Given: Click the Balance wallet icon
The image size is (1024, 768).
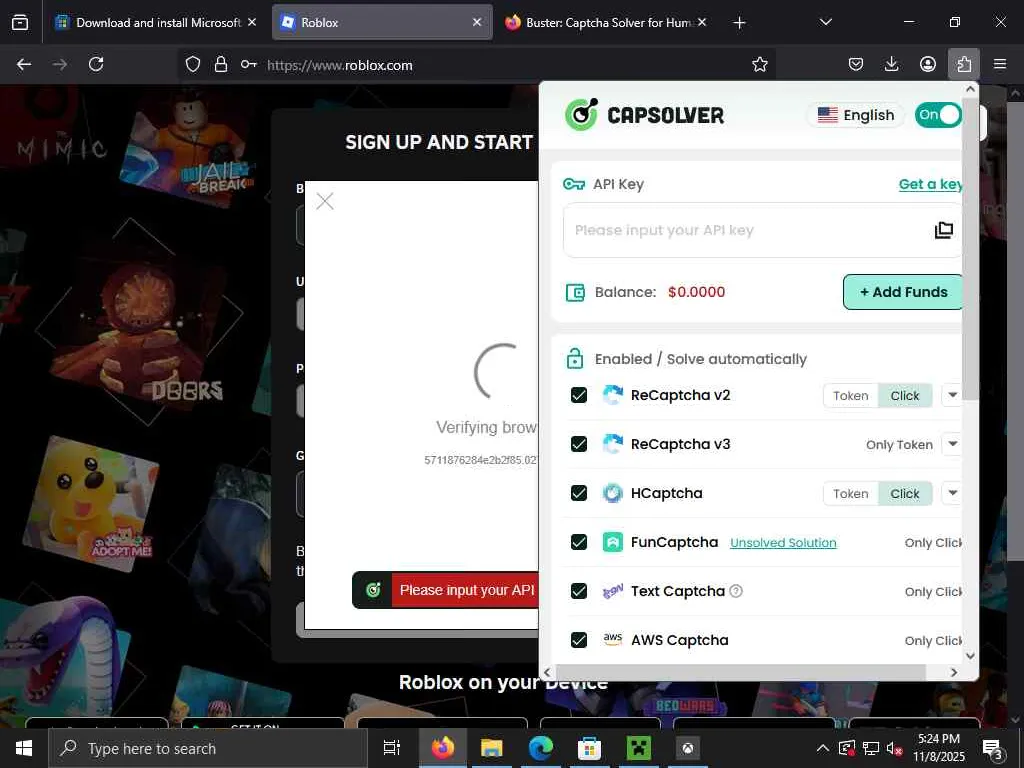Looking at the screenshot, I should [x=575, y=292].
